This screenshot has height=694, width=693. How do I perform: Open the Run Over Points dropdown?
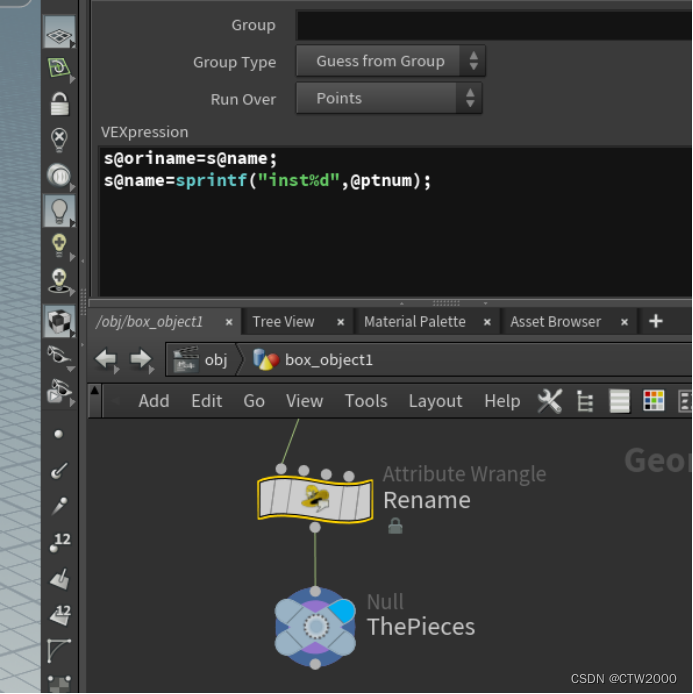point(389,98)
